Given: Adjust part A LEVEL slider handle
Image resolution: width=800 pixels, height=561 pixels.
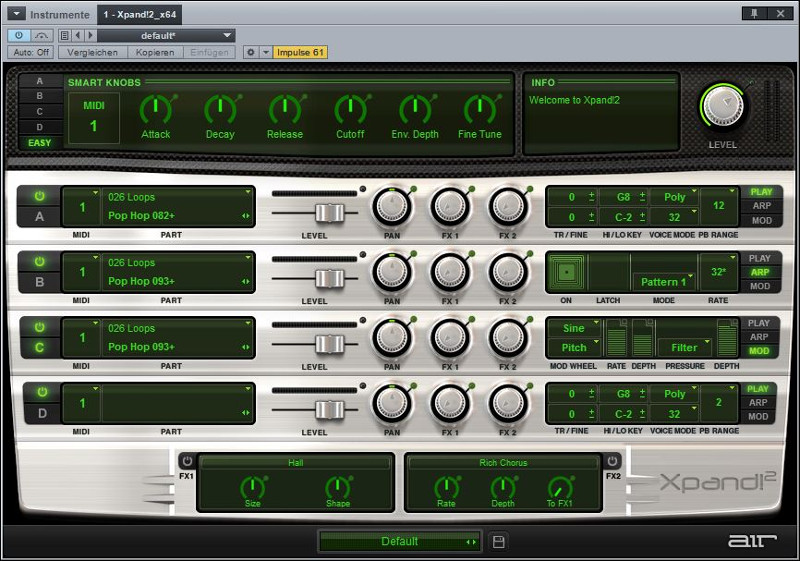Looking at the screenshot, I should pyautogui.click(x=330, y=213).
